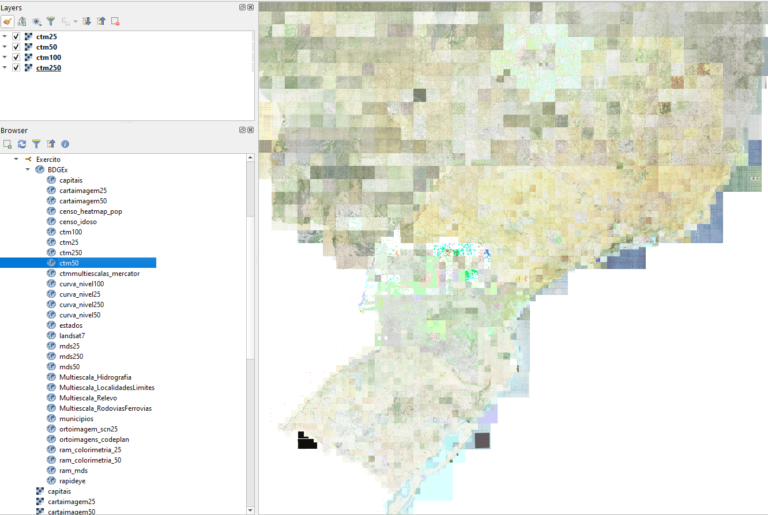Select landsat7 in the Browser tree
Screen dimensions: 768x515
coord(73,336)
